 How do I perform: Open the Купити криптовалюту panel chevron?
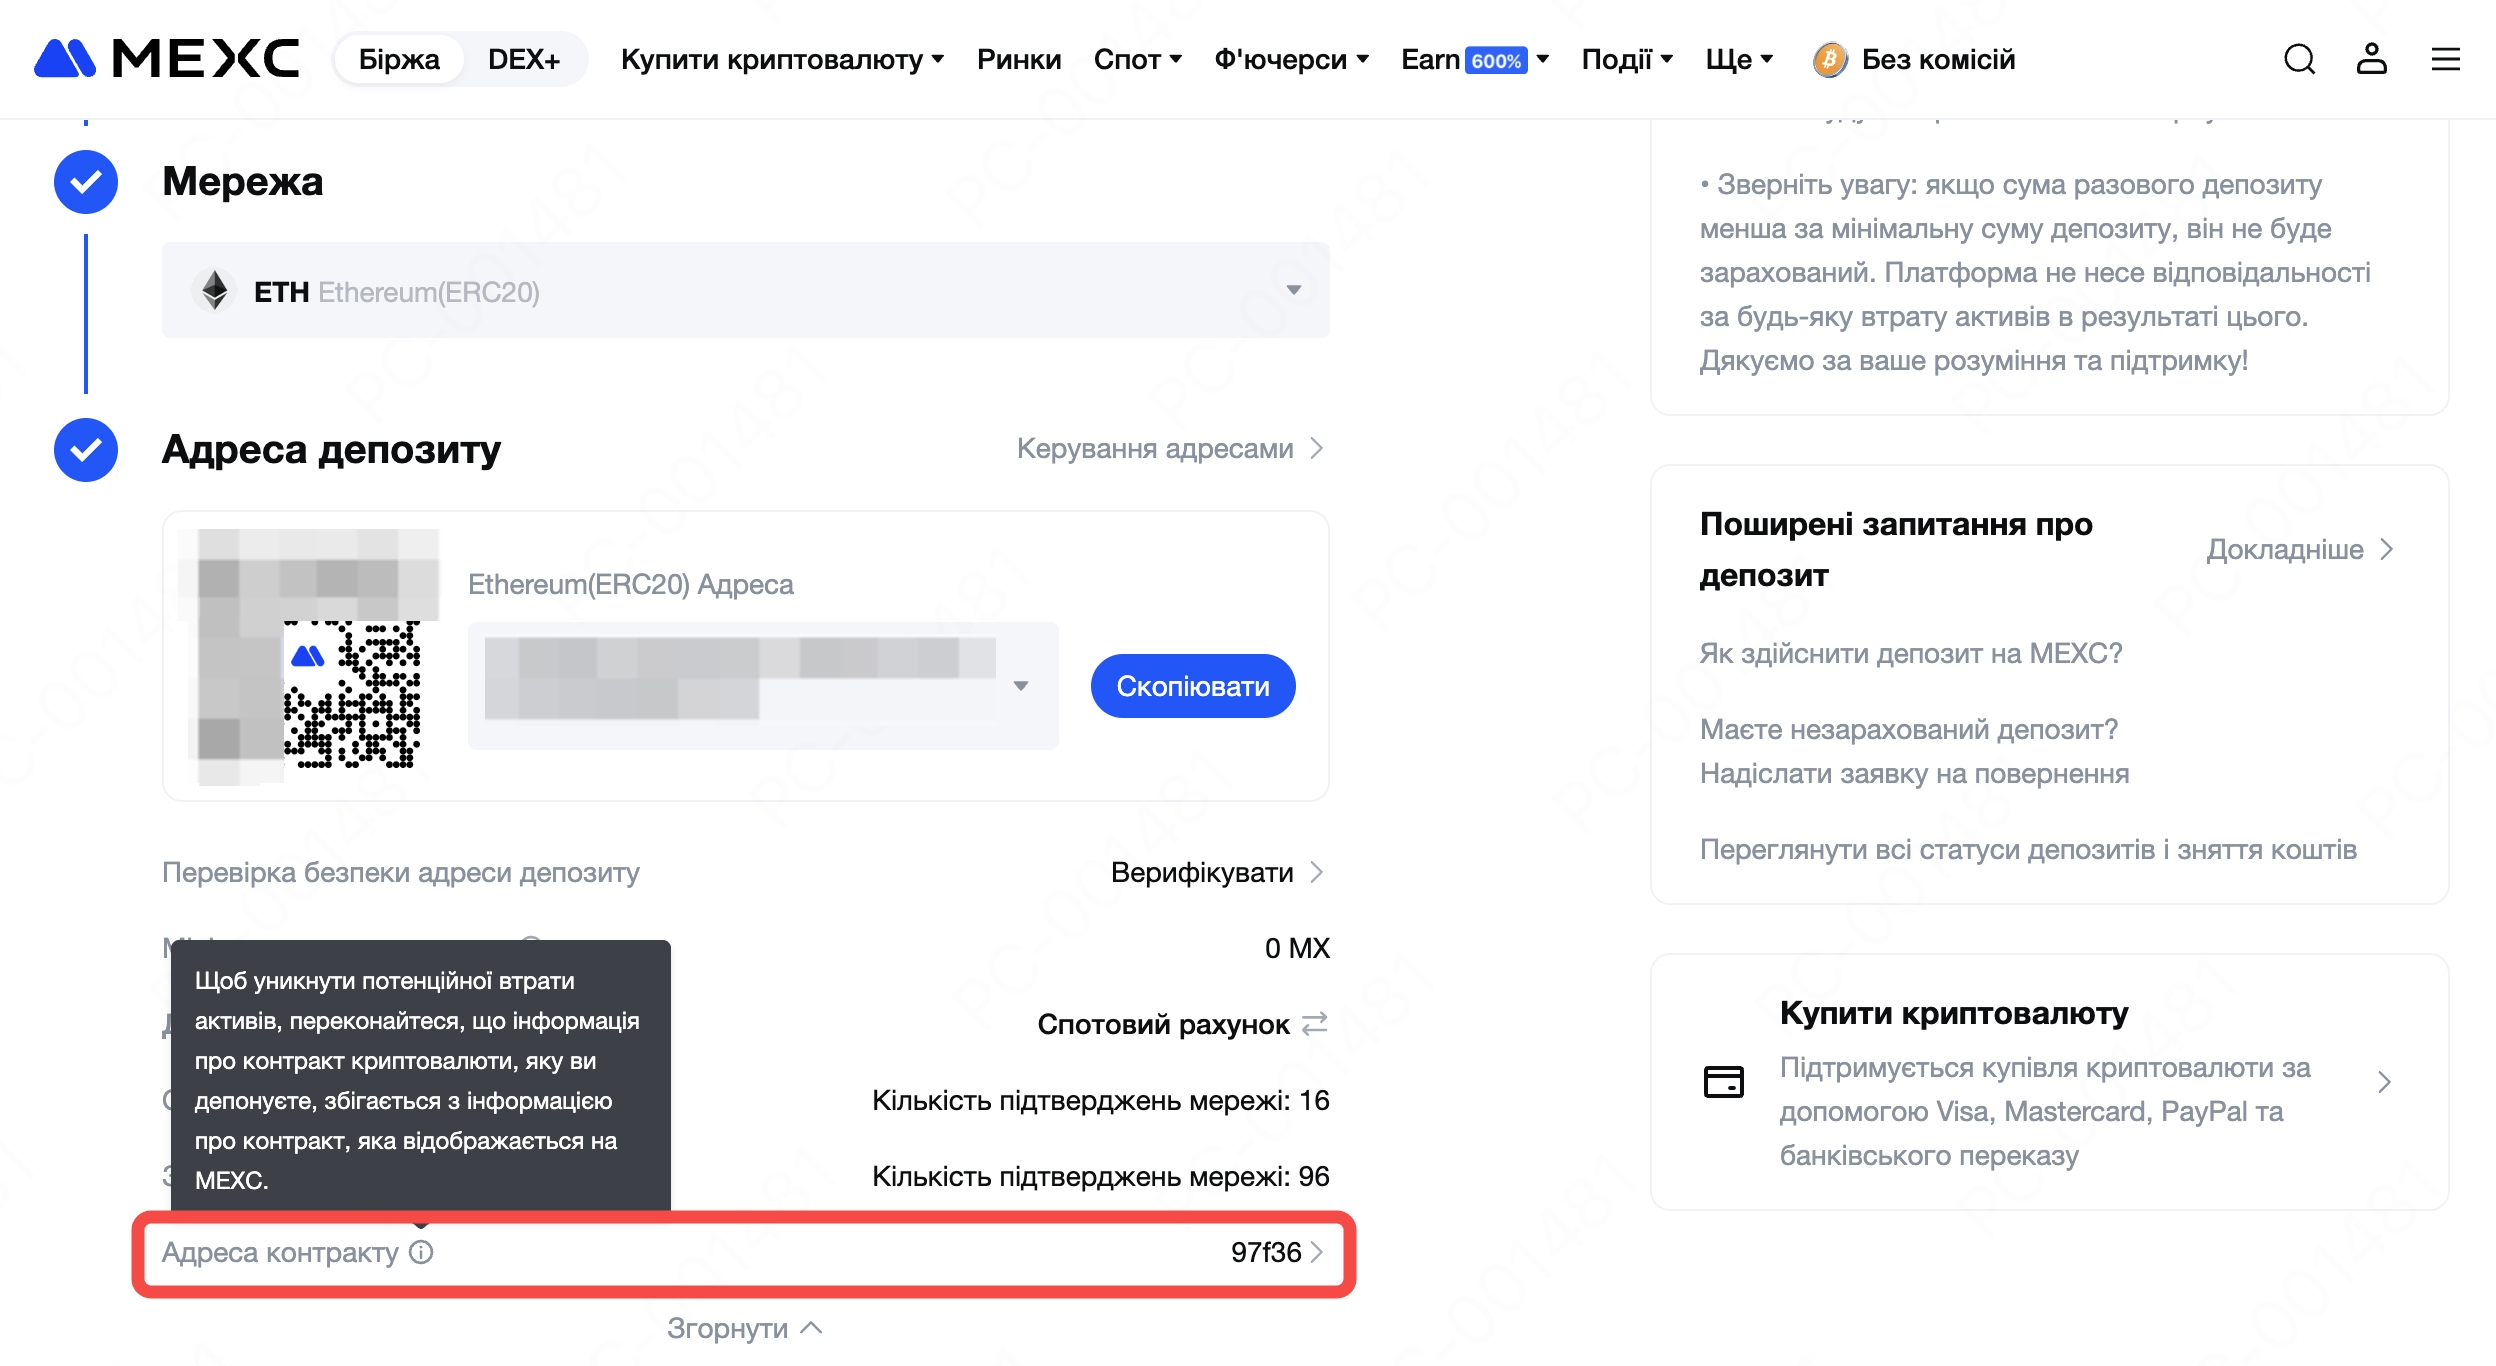2384,1081
